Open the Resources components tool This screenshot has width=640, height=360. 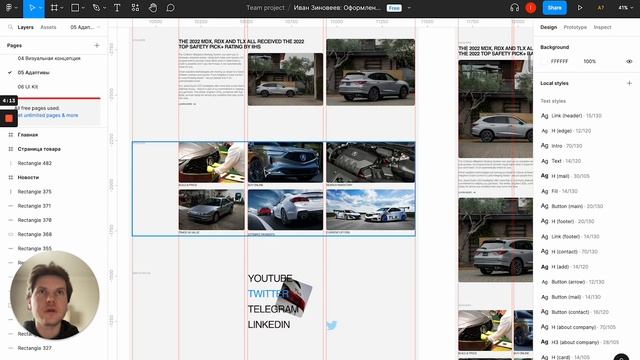pos(135,8)
